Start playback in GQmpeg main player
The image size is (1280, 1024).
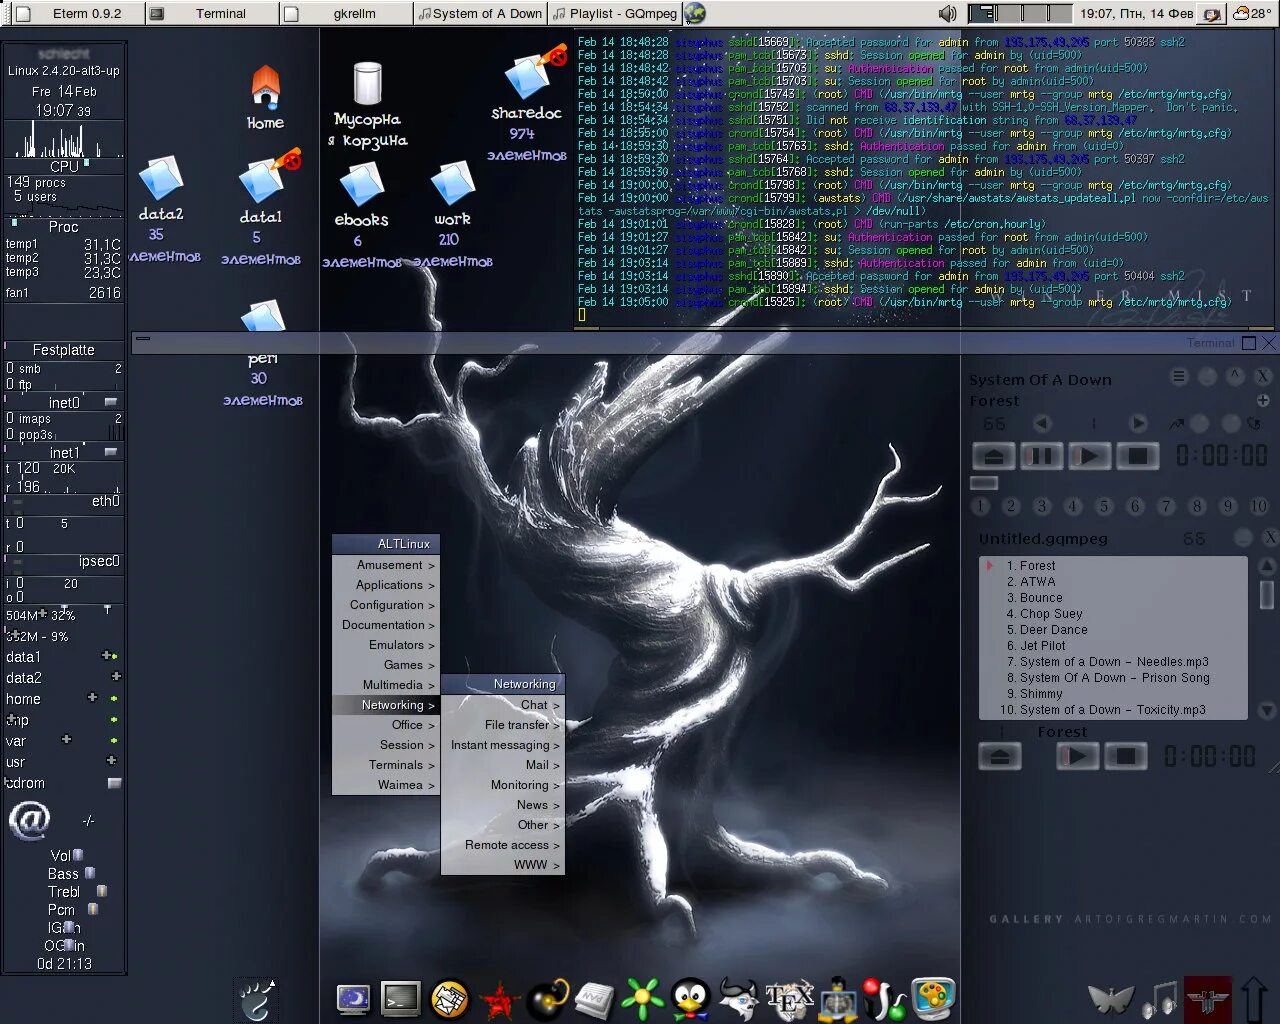[x=1089, y=457]
